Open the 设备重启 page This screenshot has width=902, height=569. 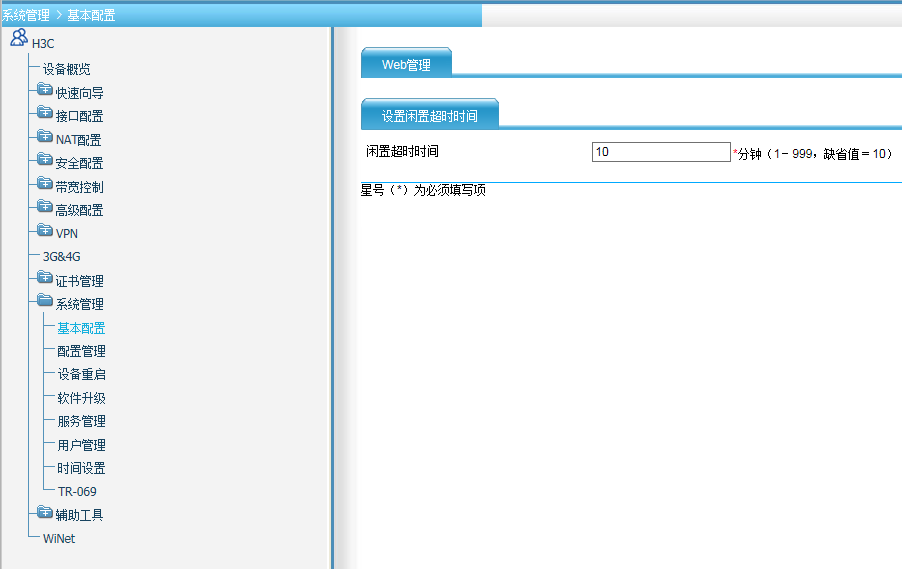[x=81, y=375]
